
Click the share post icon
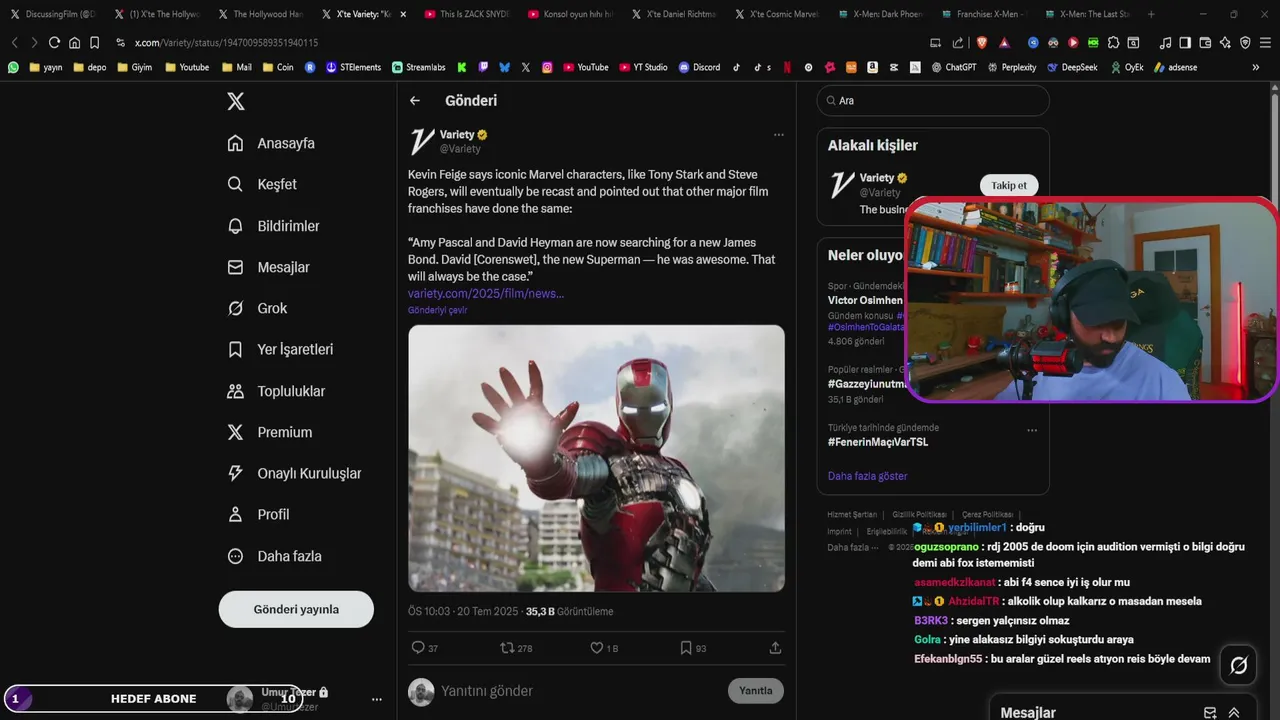(x=775, y=648)
